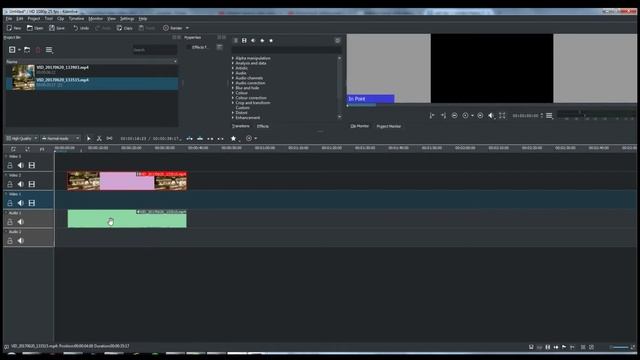Click the Open project toolbar button
The image size is (640, 360).
(x=35, y=28)
